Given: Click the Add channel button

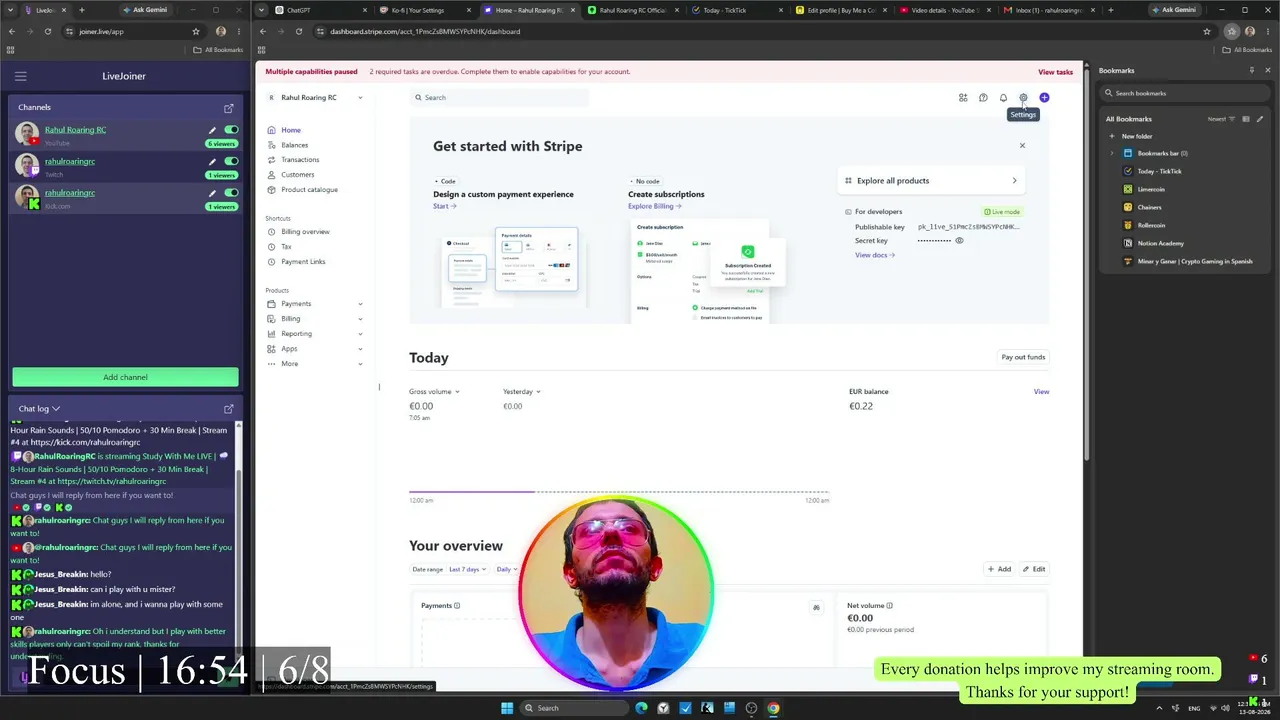Looking at the screenshot, I should (125, 377).
